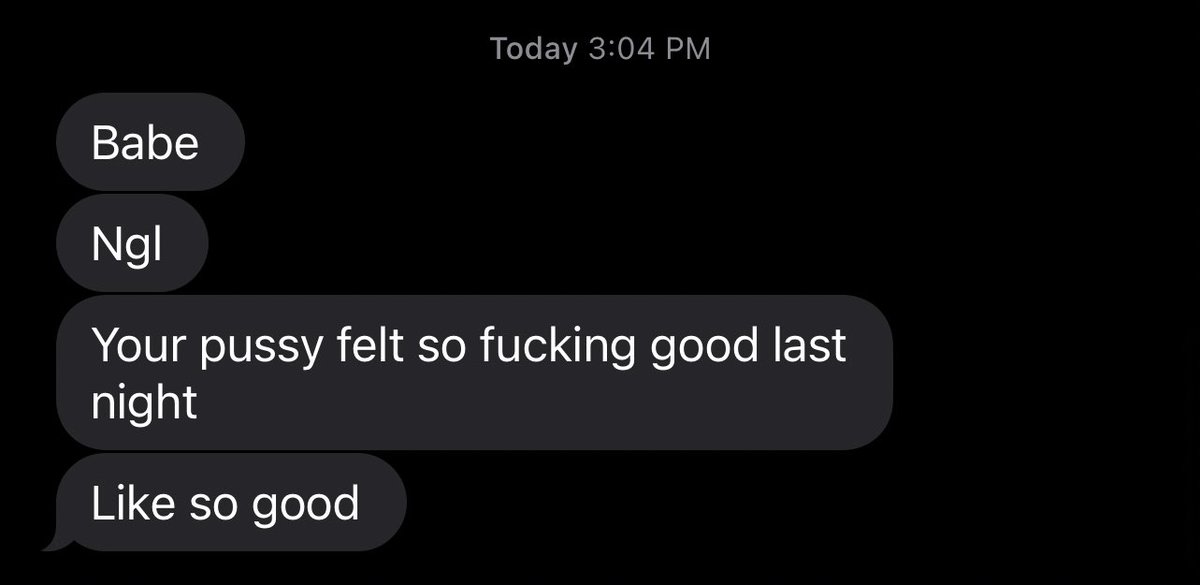Image resolution: width=1200 pixels, height=585 pixels.
Task: Click the word 'good' in the final bubble
Action: [x=305, y=505]
